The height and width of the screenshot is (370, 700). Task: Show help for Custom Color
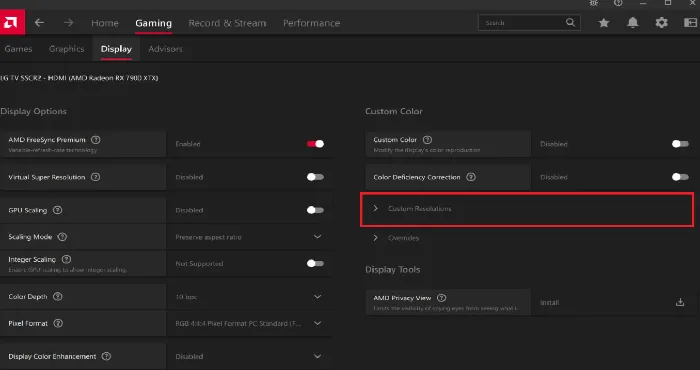click(427, 140)
